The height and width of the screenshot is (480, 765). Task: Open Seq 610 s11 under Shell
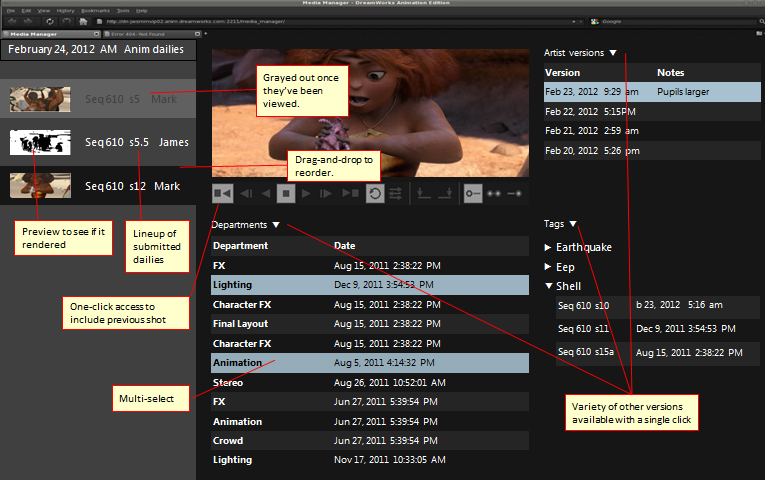tap(658, 329)
